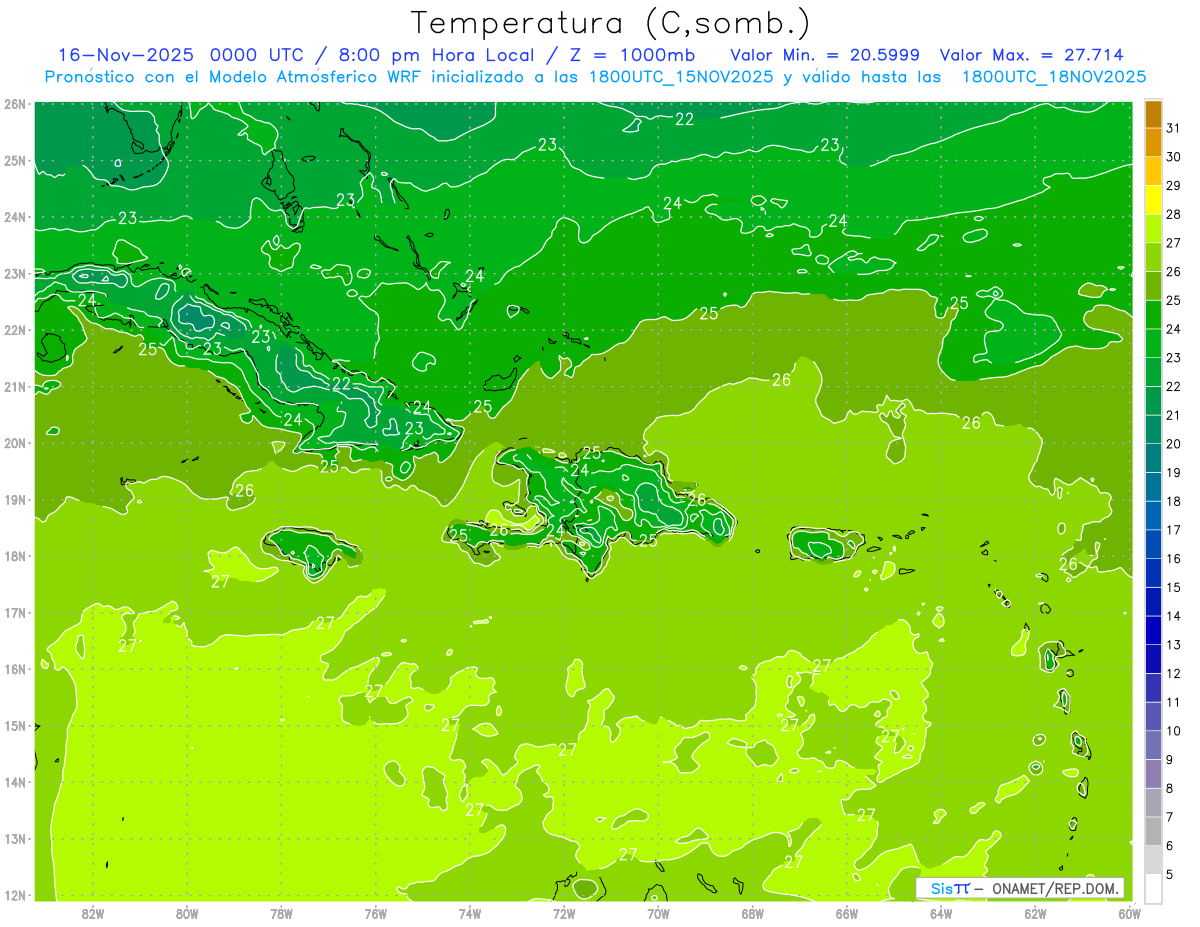1200x927 pixels.
Task: Click the gray colorbar swatch between 6 and 7
Action: pos(1153,832)
